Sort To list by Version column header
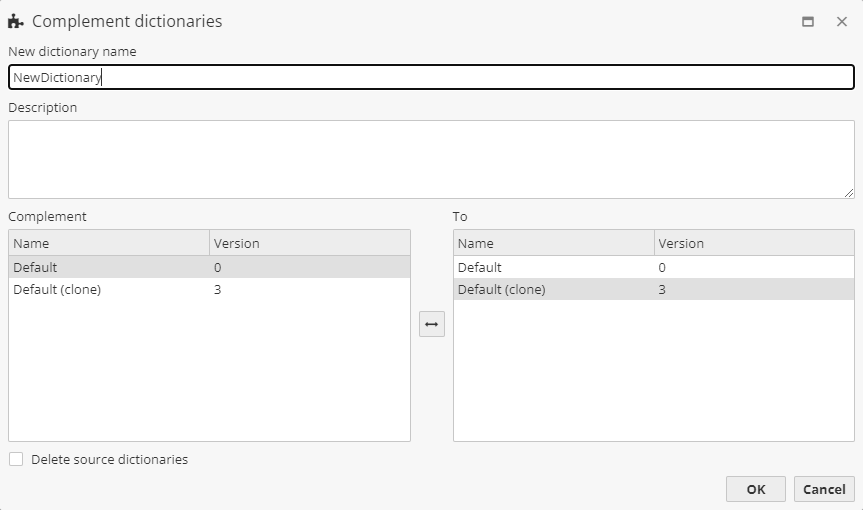This screenshot has height=510, width=863. click(753, 243)
